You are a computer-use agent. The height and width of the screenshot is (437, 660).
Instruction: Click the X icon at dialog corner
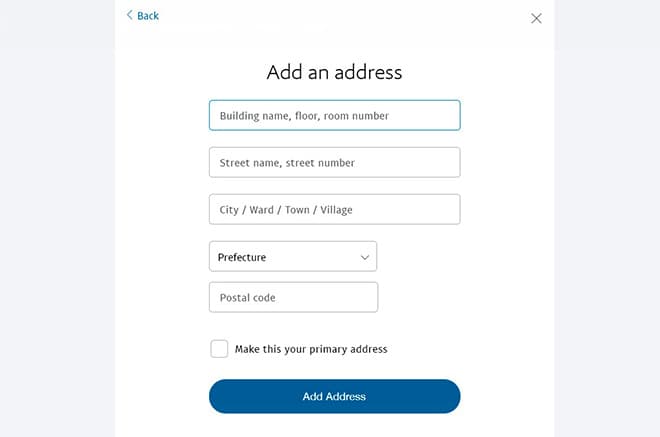pos(536,18)
